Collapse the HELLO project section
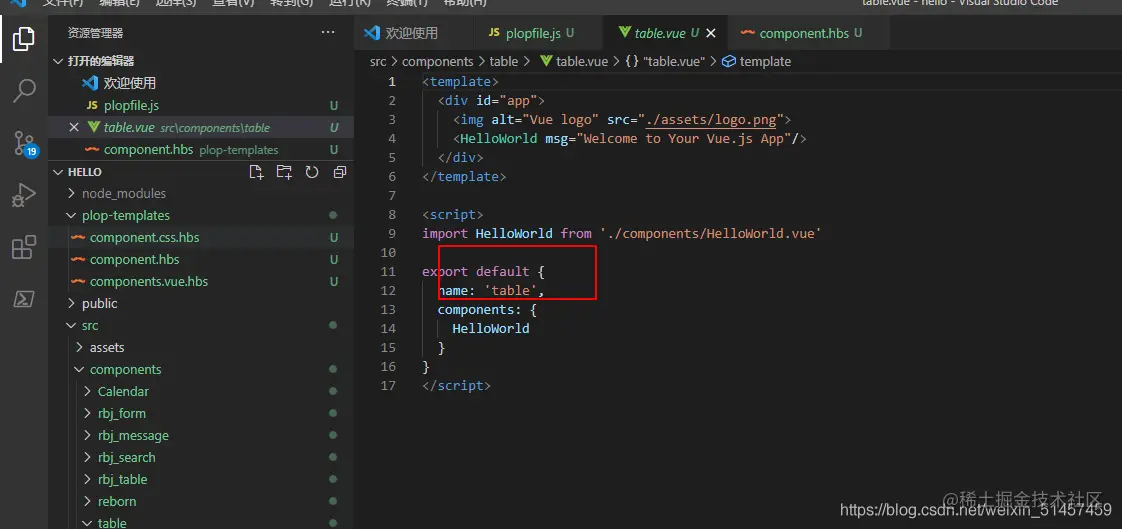The image size is (1122, 529). click(x=59, y=172)
